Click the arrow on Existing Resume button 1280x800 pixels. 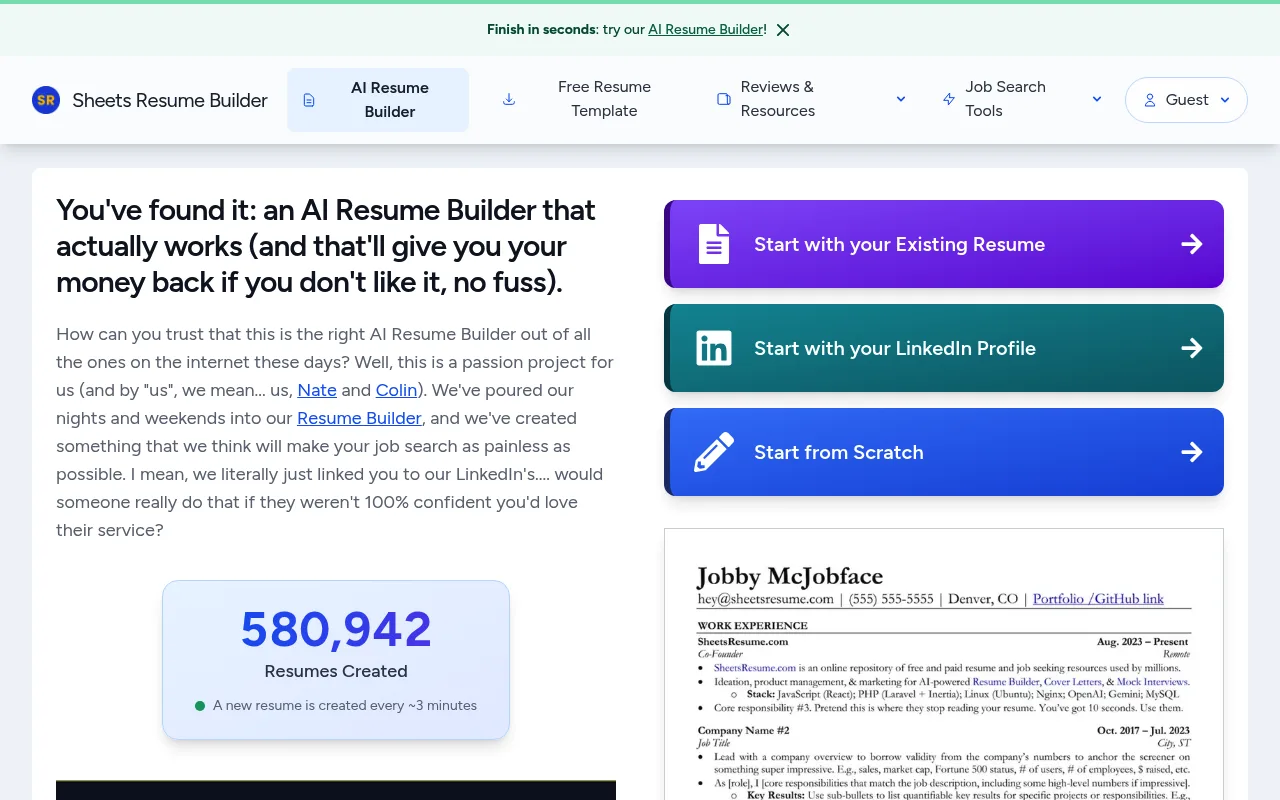(1191, 244)
